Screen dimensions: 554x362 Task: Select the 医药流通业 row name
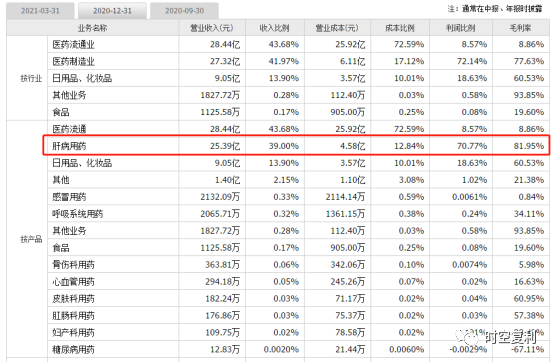(73, 44)
